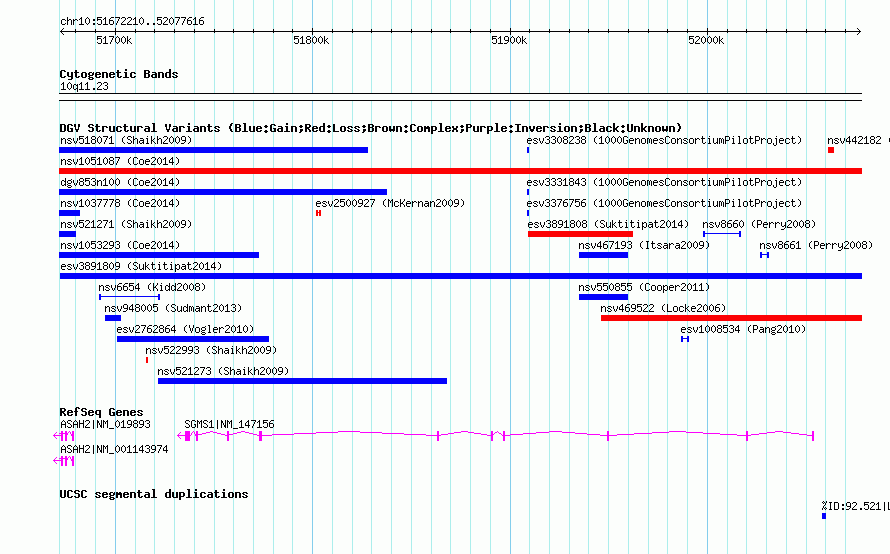Select the esv2762864 (Vogler2010) blue bar

point(193,339)
